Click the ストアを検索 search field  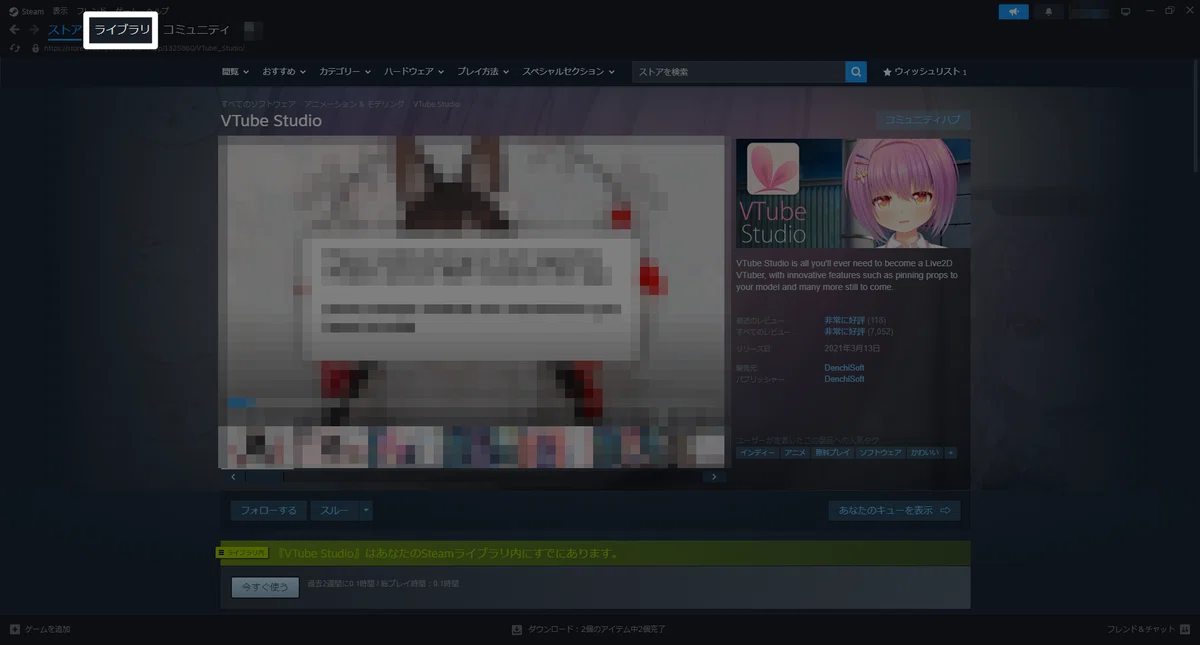click(x=738, y=72)
